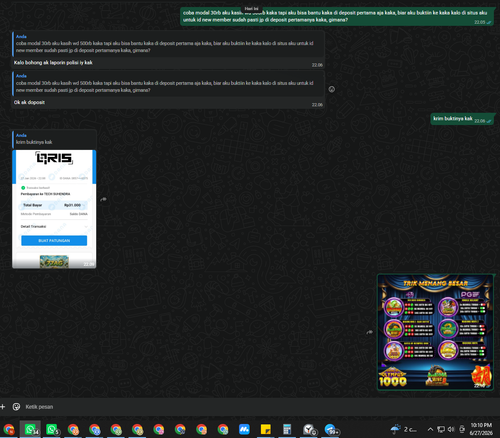Click timestamp 22.05 on top sent message
Screen dimensions: 500x438
click(x=480, y=22)
